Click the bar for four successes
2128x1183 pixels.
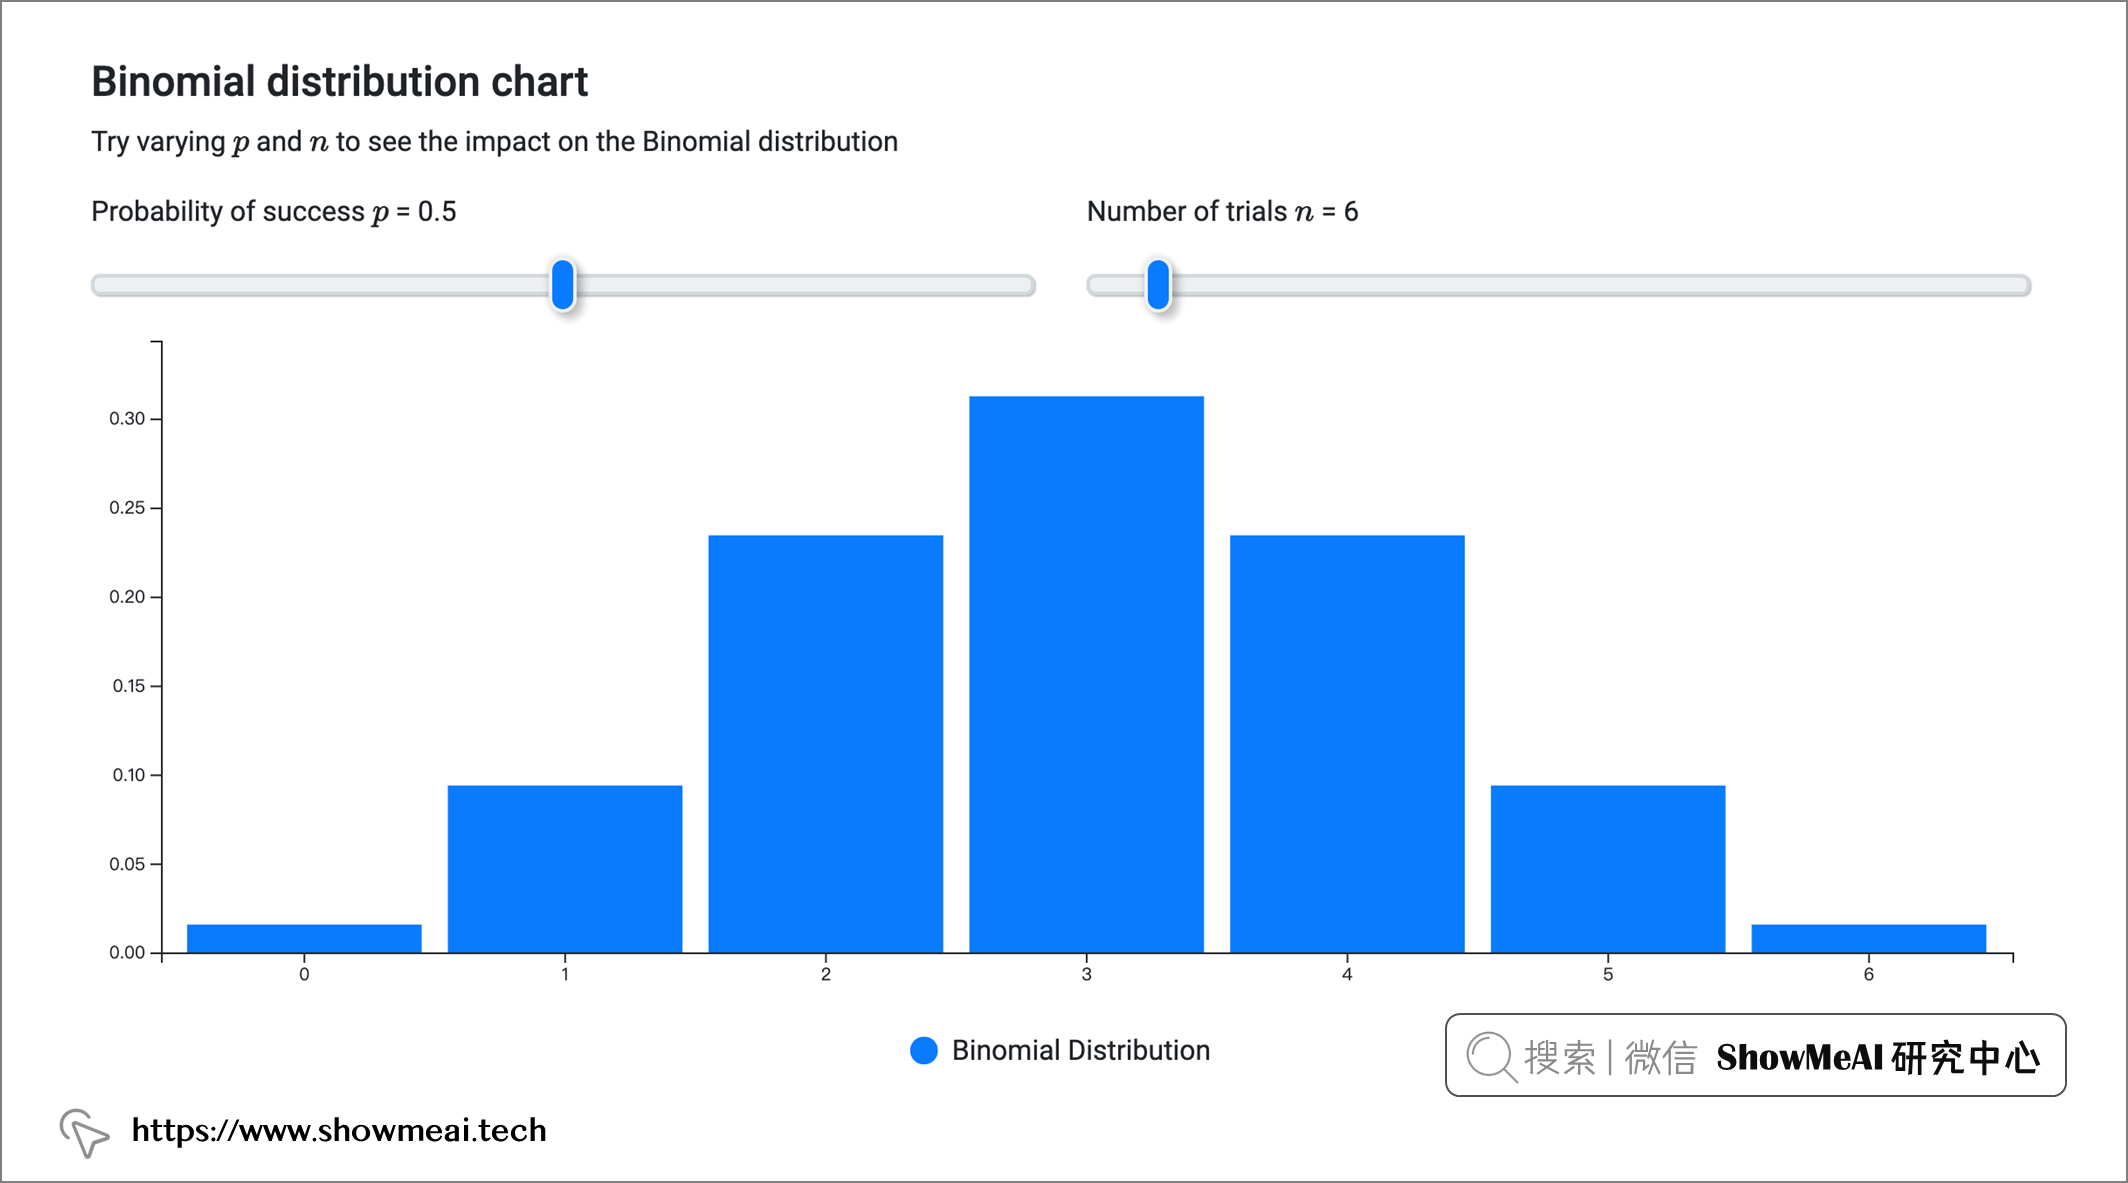pyautogui.click(x=1347, y=744)
